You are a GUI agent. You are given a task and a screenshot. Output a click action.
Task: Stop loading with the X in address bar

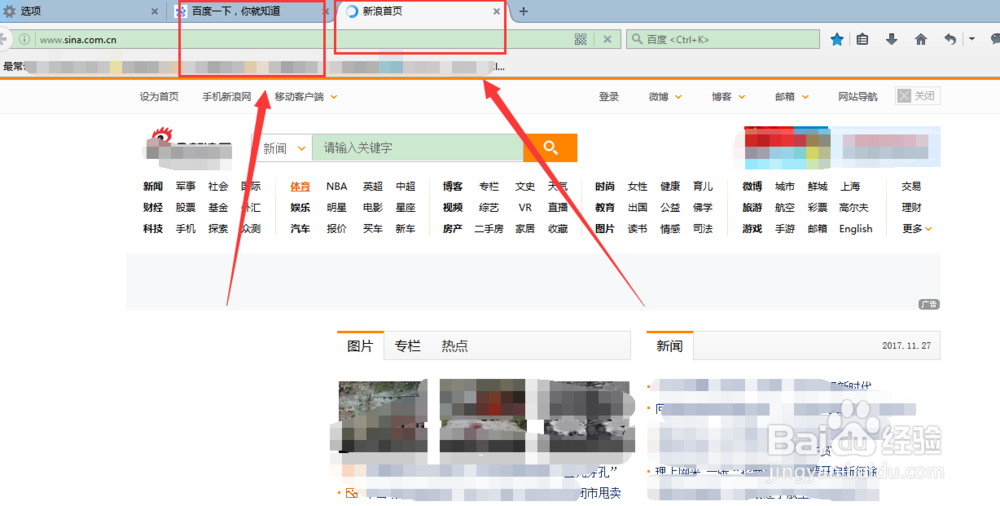[607, 40]
